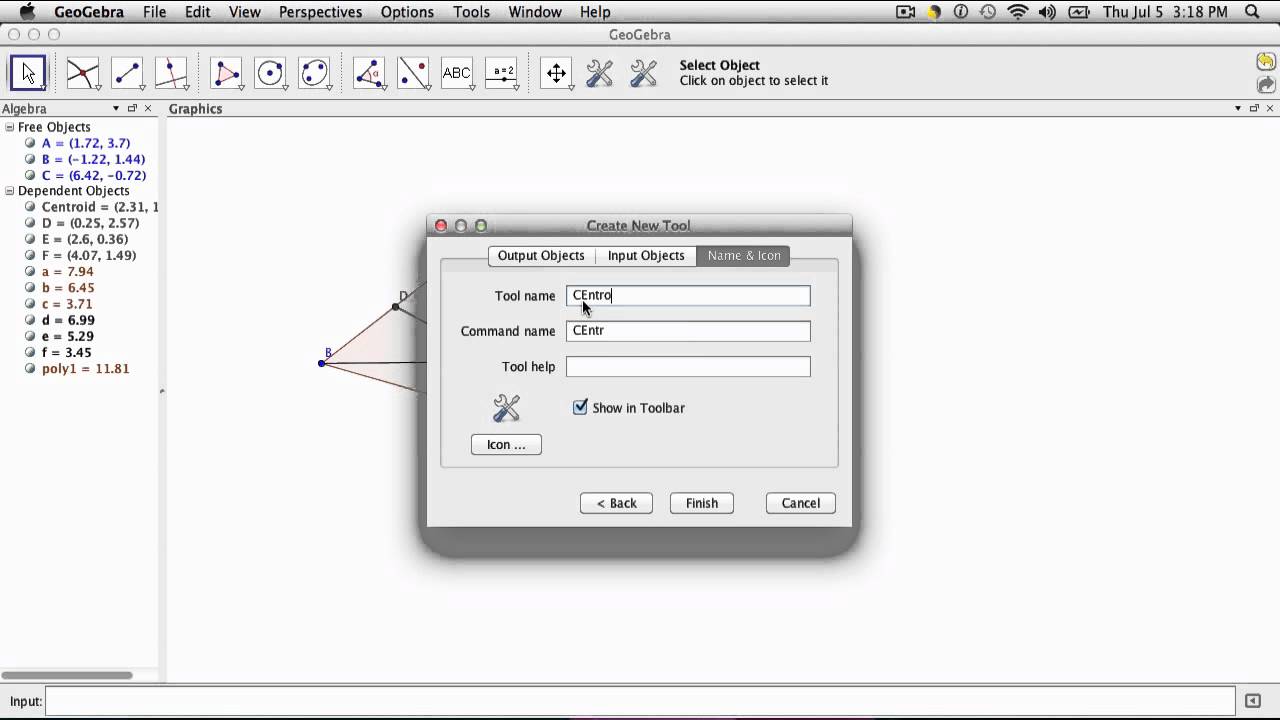Select the Circle with center tool
This screenshot has width=1280, height=720.
pos(271,73)
